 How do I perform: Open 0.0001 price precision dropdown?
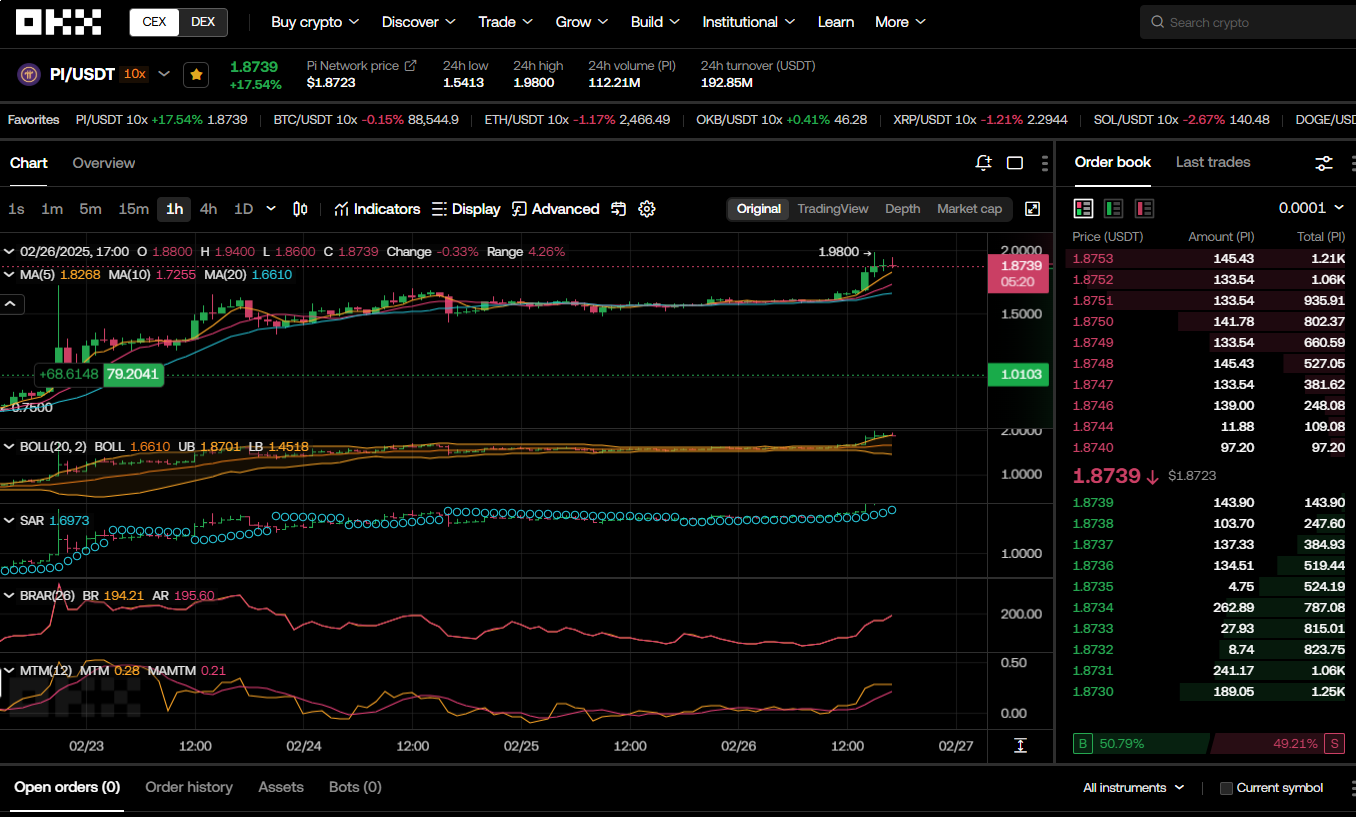click(1311, 208)
